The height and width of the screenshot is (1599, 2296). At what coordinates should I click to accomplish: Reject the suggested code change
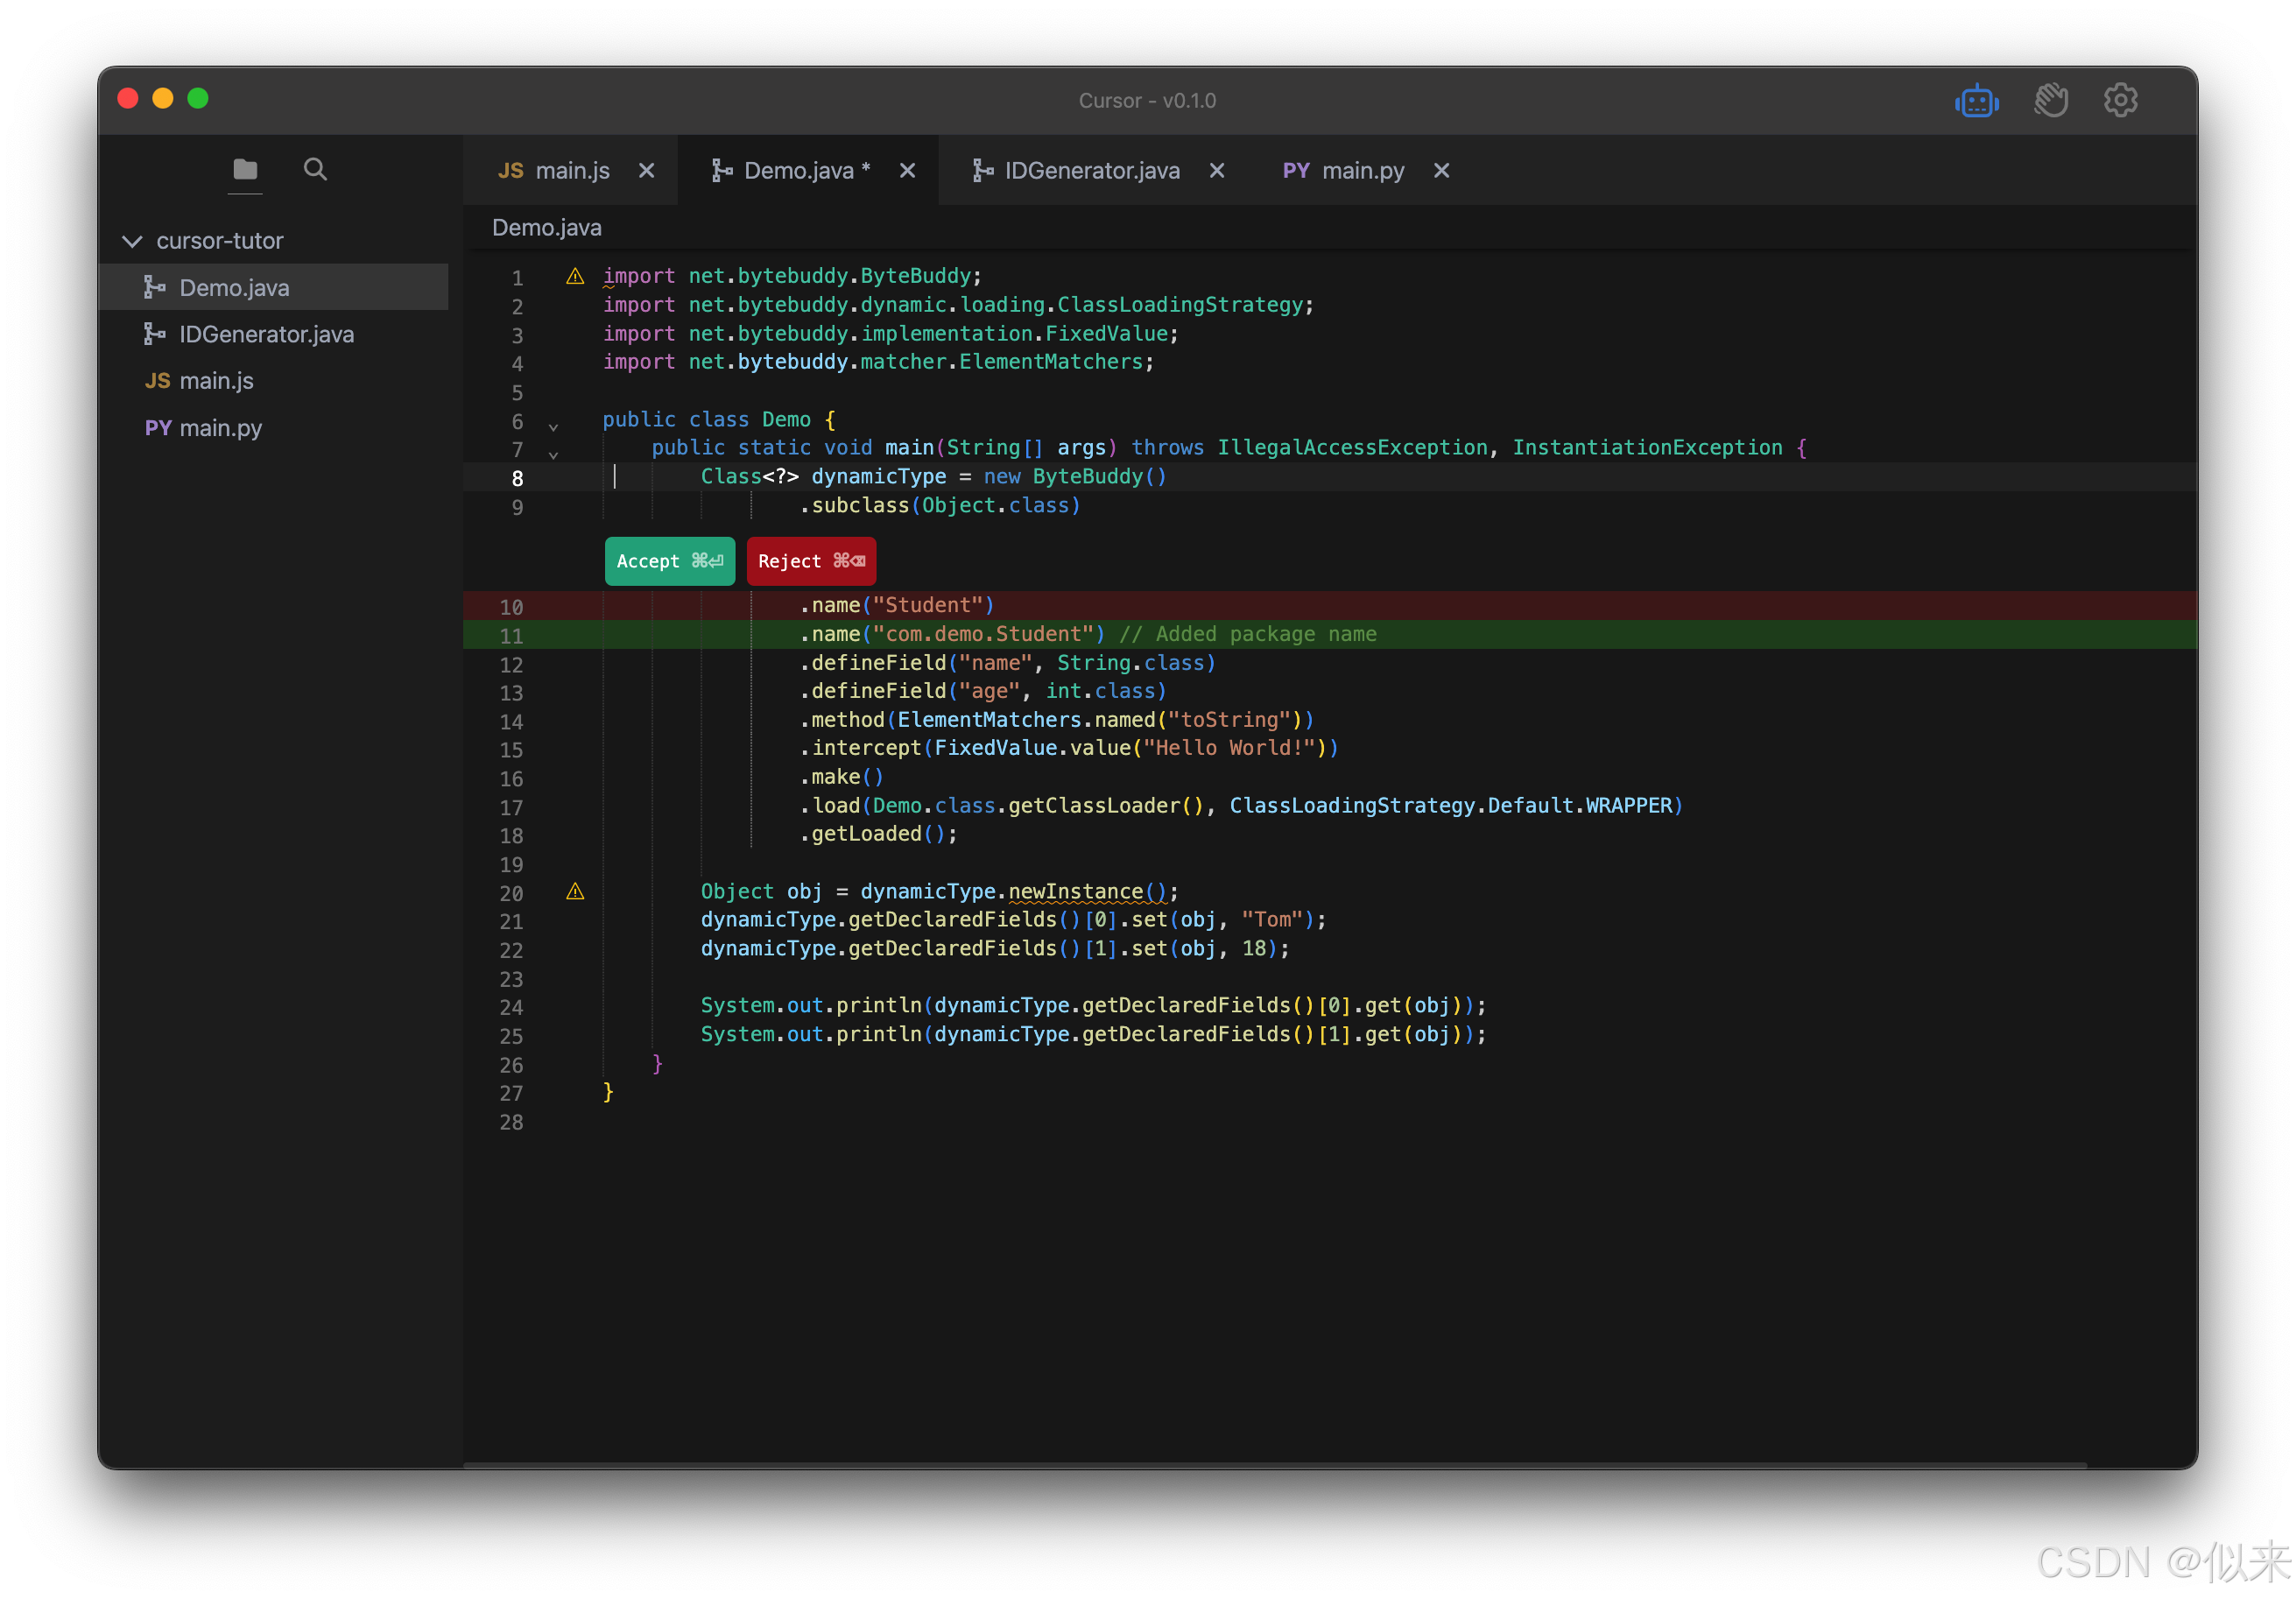pyautogui.click(x=811, y=561)
